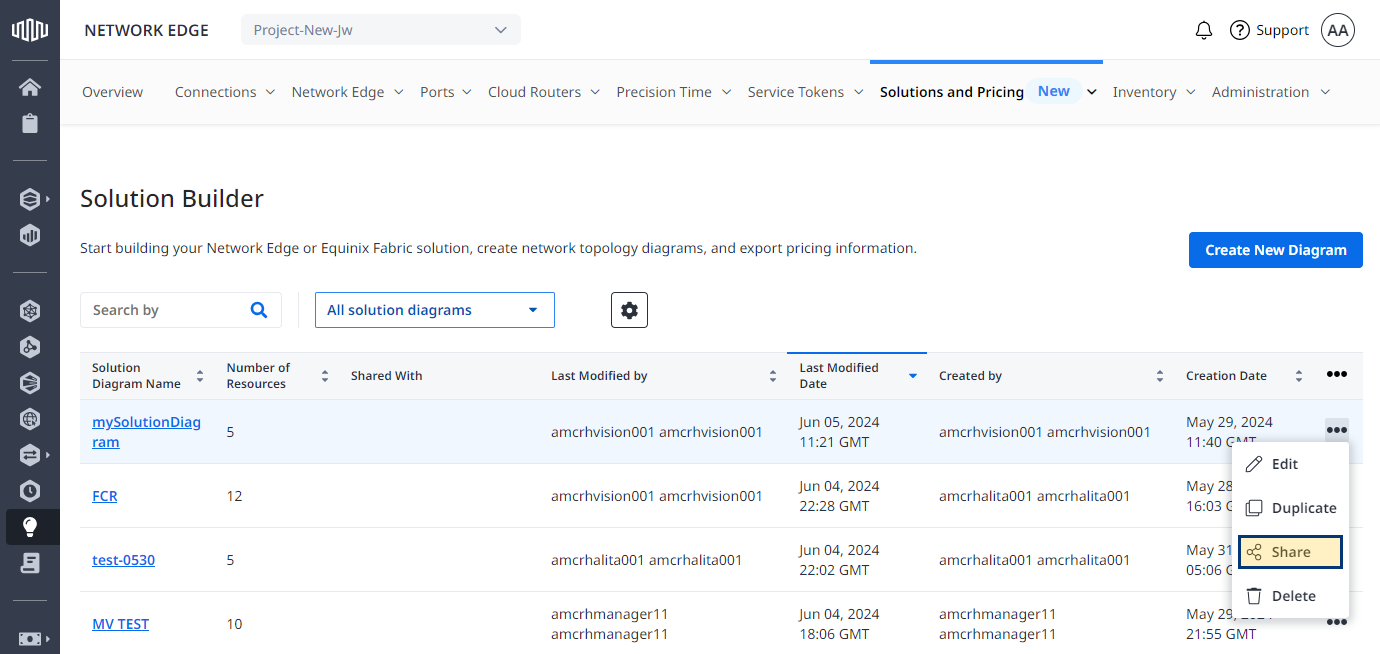Toggle Last Modified Date sort arrow
Screen dimensions: 1380x654
(x=913, y=376)
